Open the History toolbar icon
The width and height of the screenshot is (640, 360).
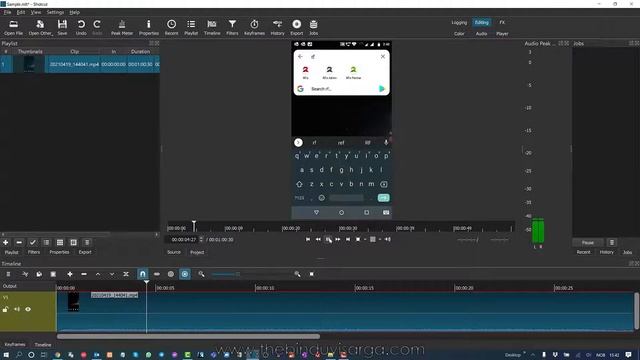[278, 24]
